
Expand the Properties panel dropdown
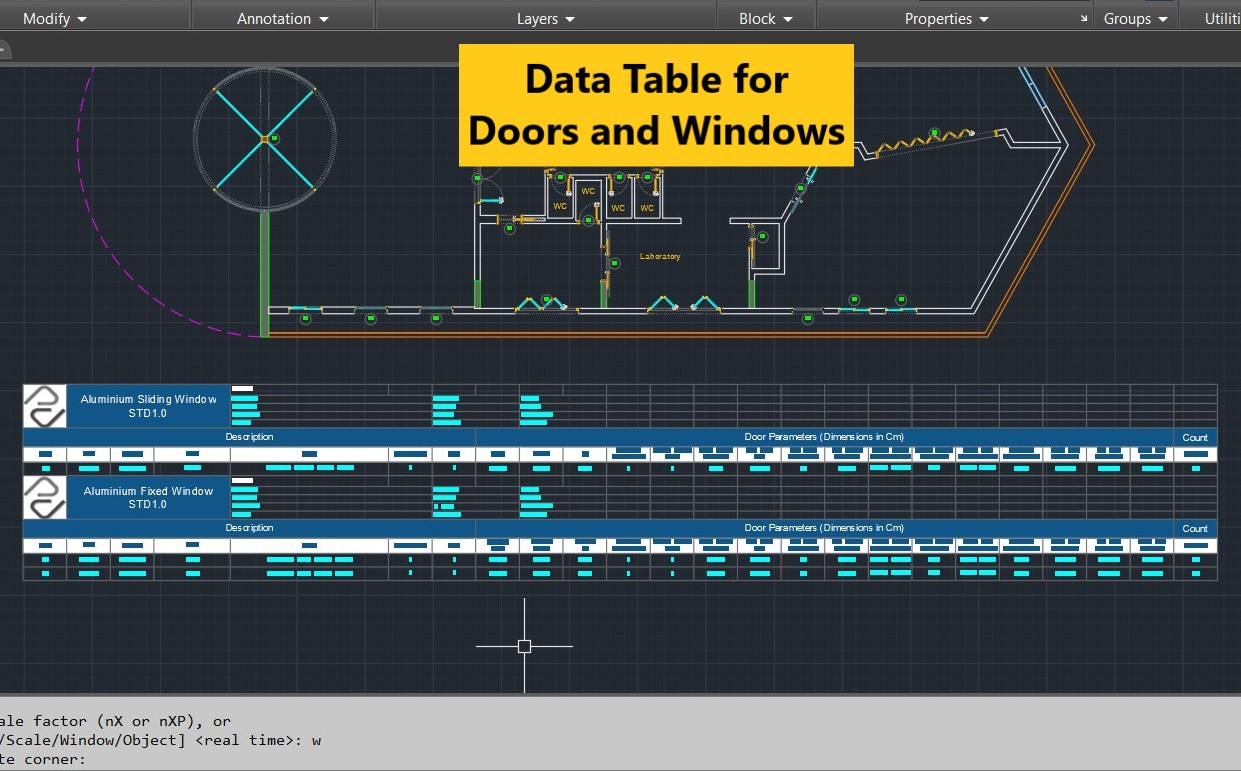click(946, 18)
